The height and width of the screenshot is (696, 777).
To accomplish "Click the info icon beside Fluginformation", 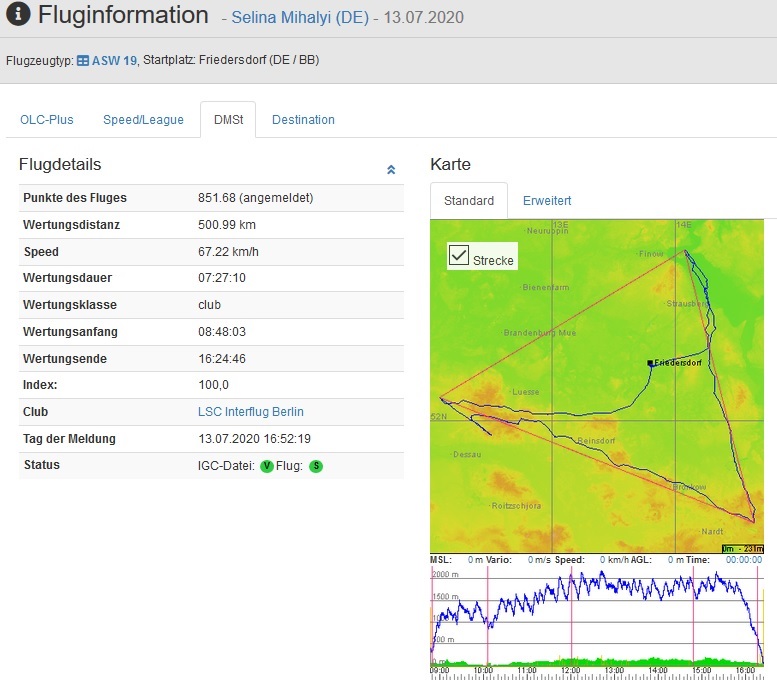I will (19, 16).
